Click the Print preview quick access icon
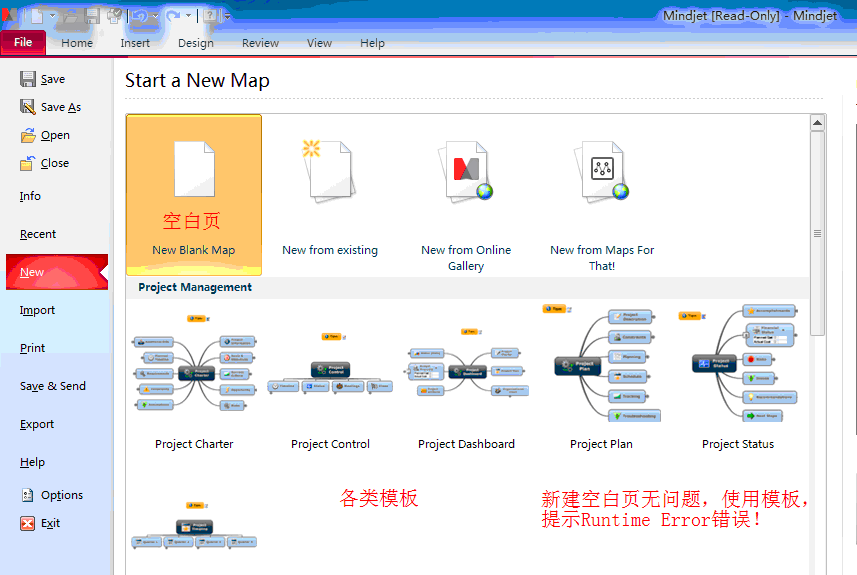The width and height of the screenshot is (857, 575). (115, 16)
